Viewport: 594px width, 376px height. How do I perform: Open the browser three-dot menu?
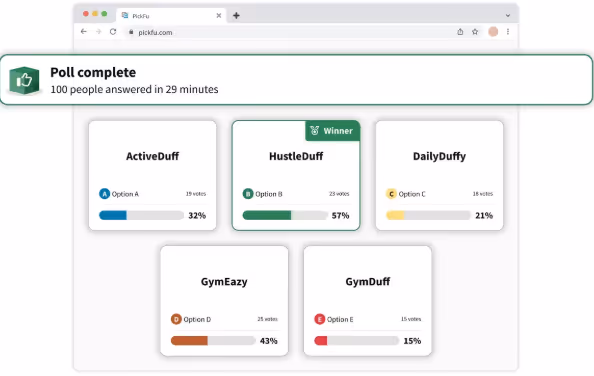click(x=508, y=32)
